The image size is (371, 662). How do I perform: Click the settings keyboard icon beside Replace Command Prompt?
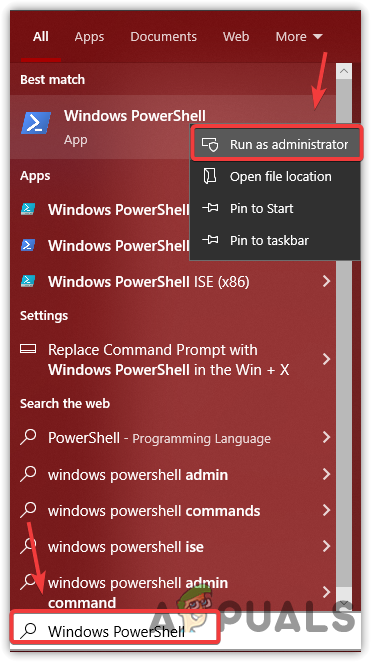pyautogui.click(x=28, y=349)
